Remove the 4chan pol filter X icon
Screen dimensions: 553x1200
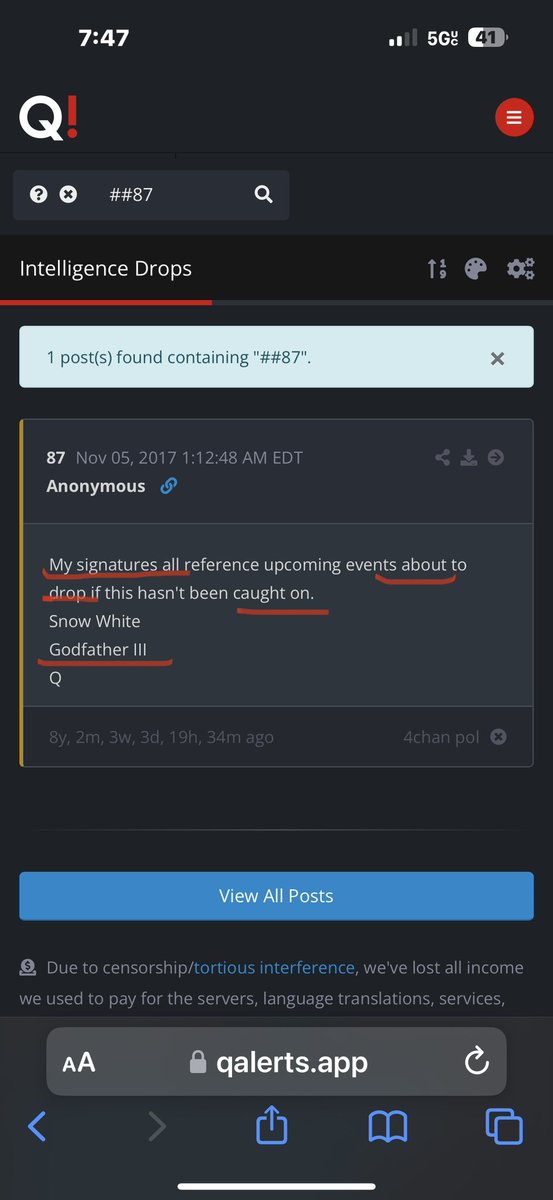point(498,737)
